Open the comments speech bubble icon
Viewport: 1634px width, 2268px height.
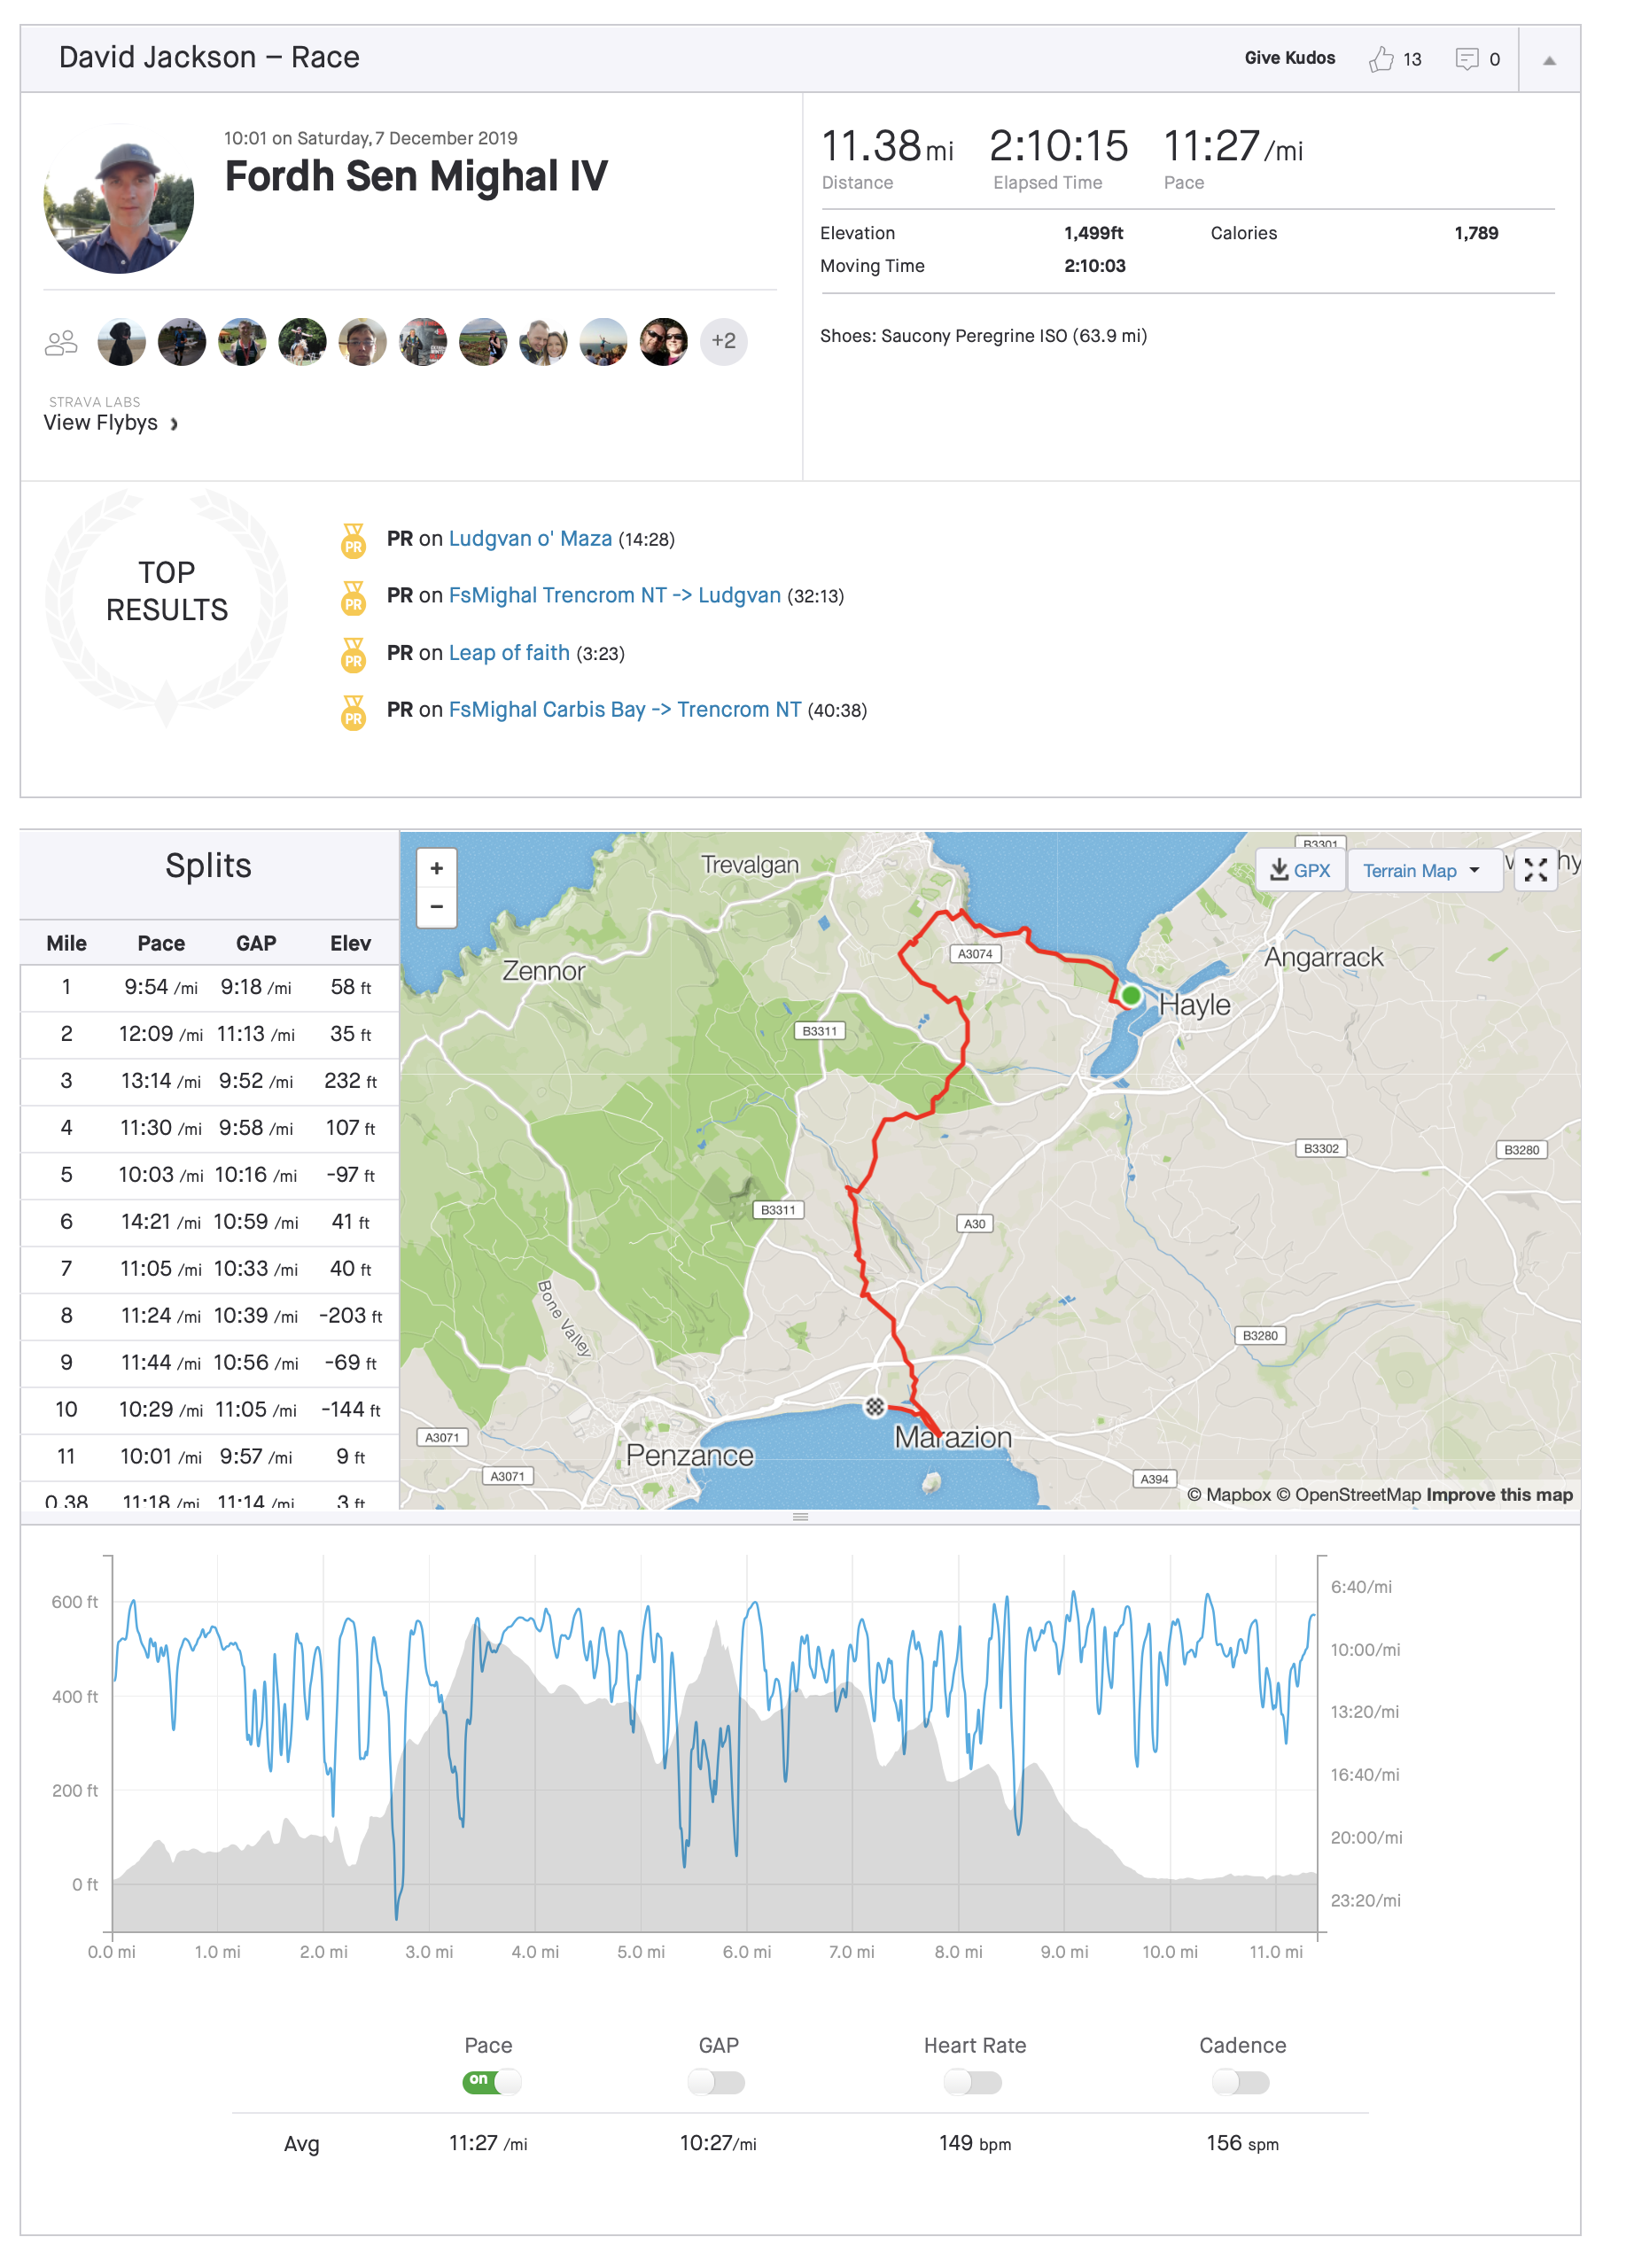(x=1466, y=59)
